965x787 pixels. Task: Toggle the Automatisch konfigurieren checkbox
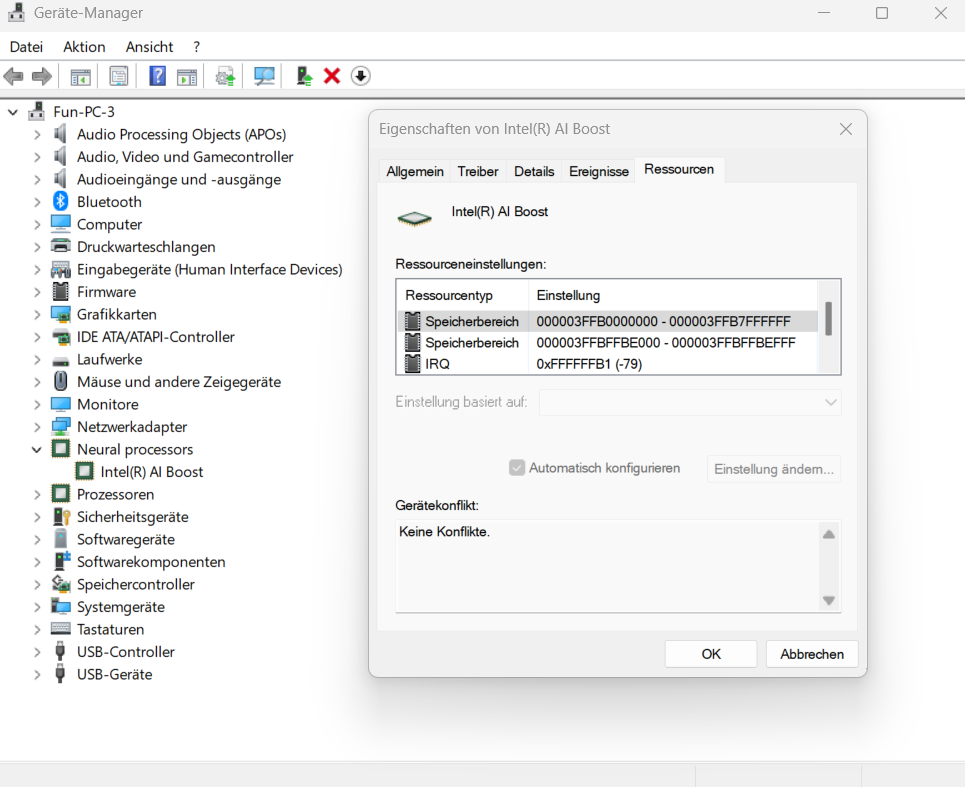tap(517, 468)
